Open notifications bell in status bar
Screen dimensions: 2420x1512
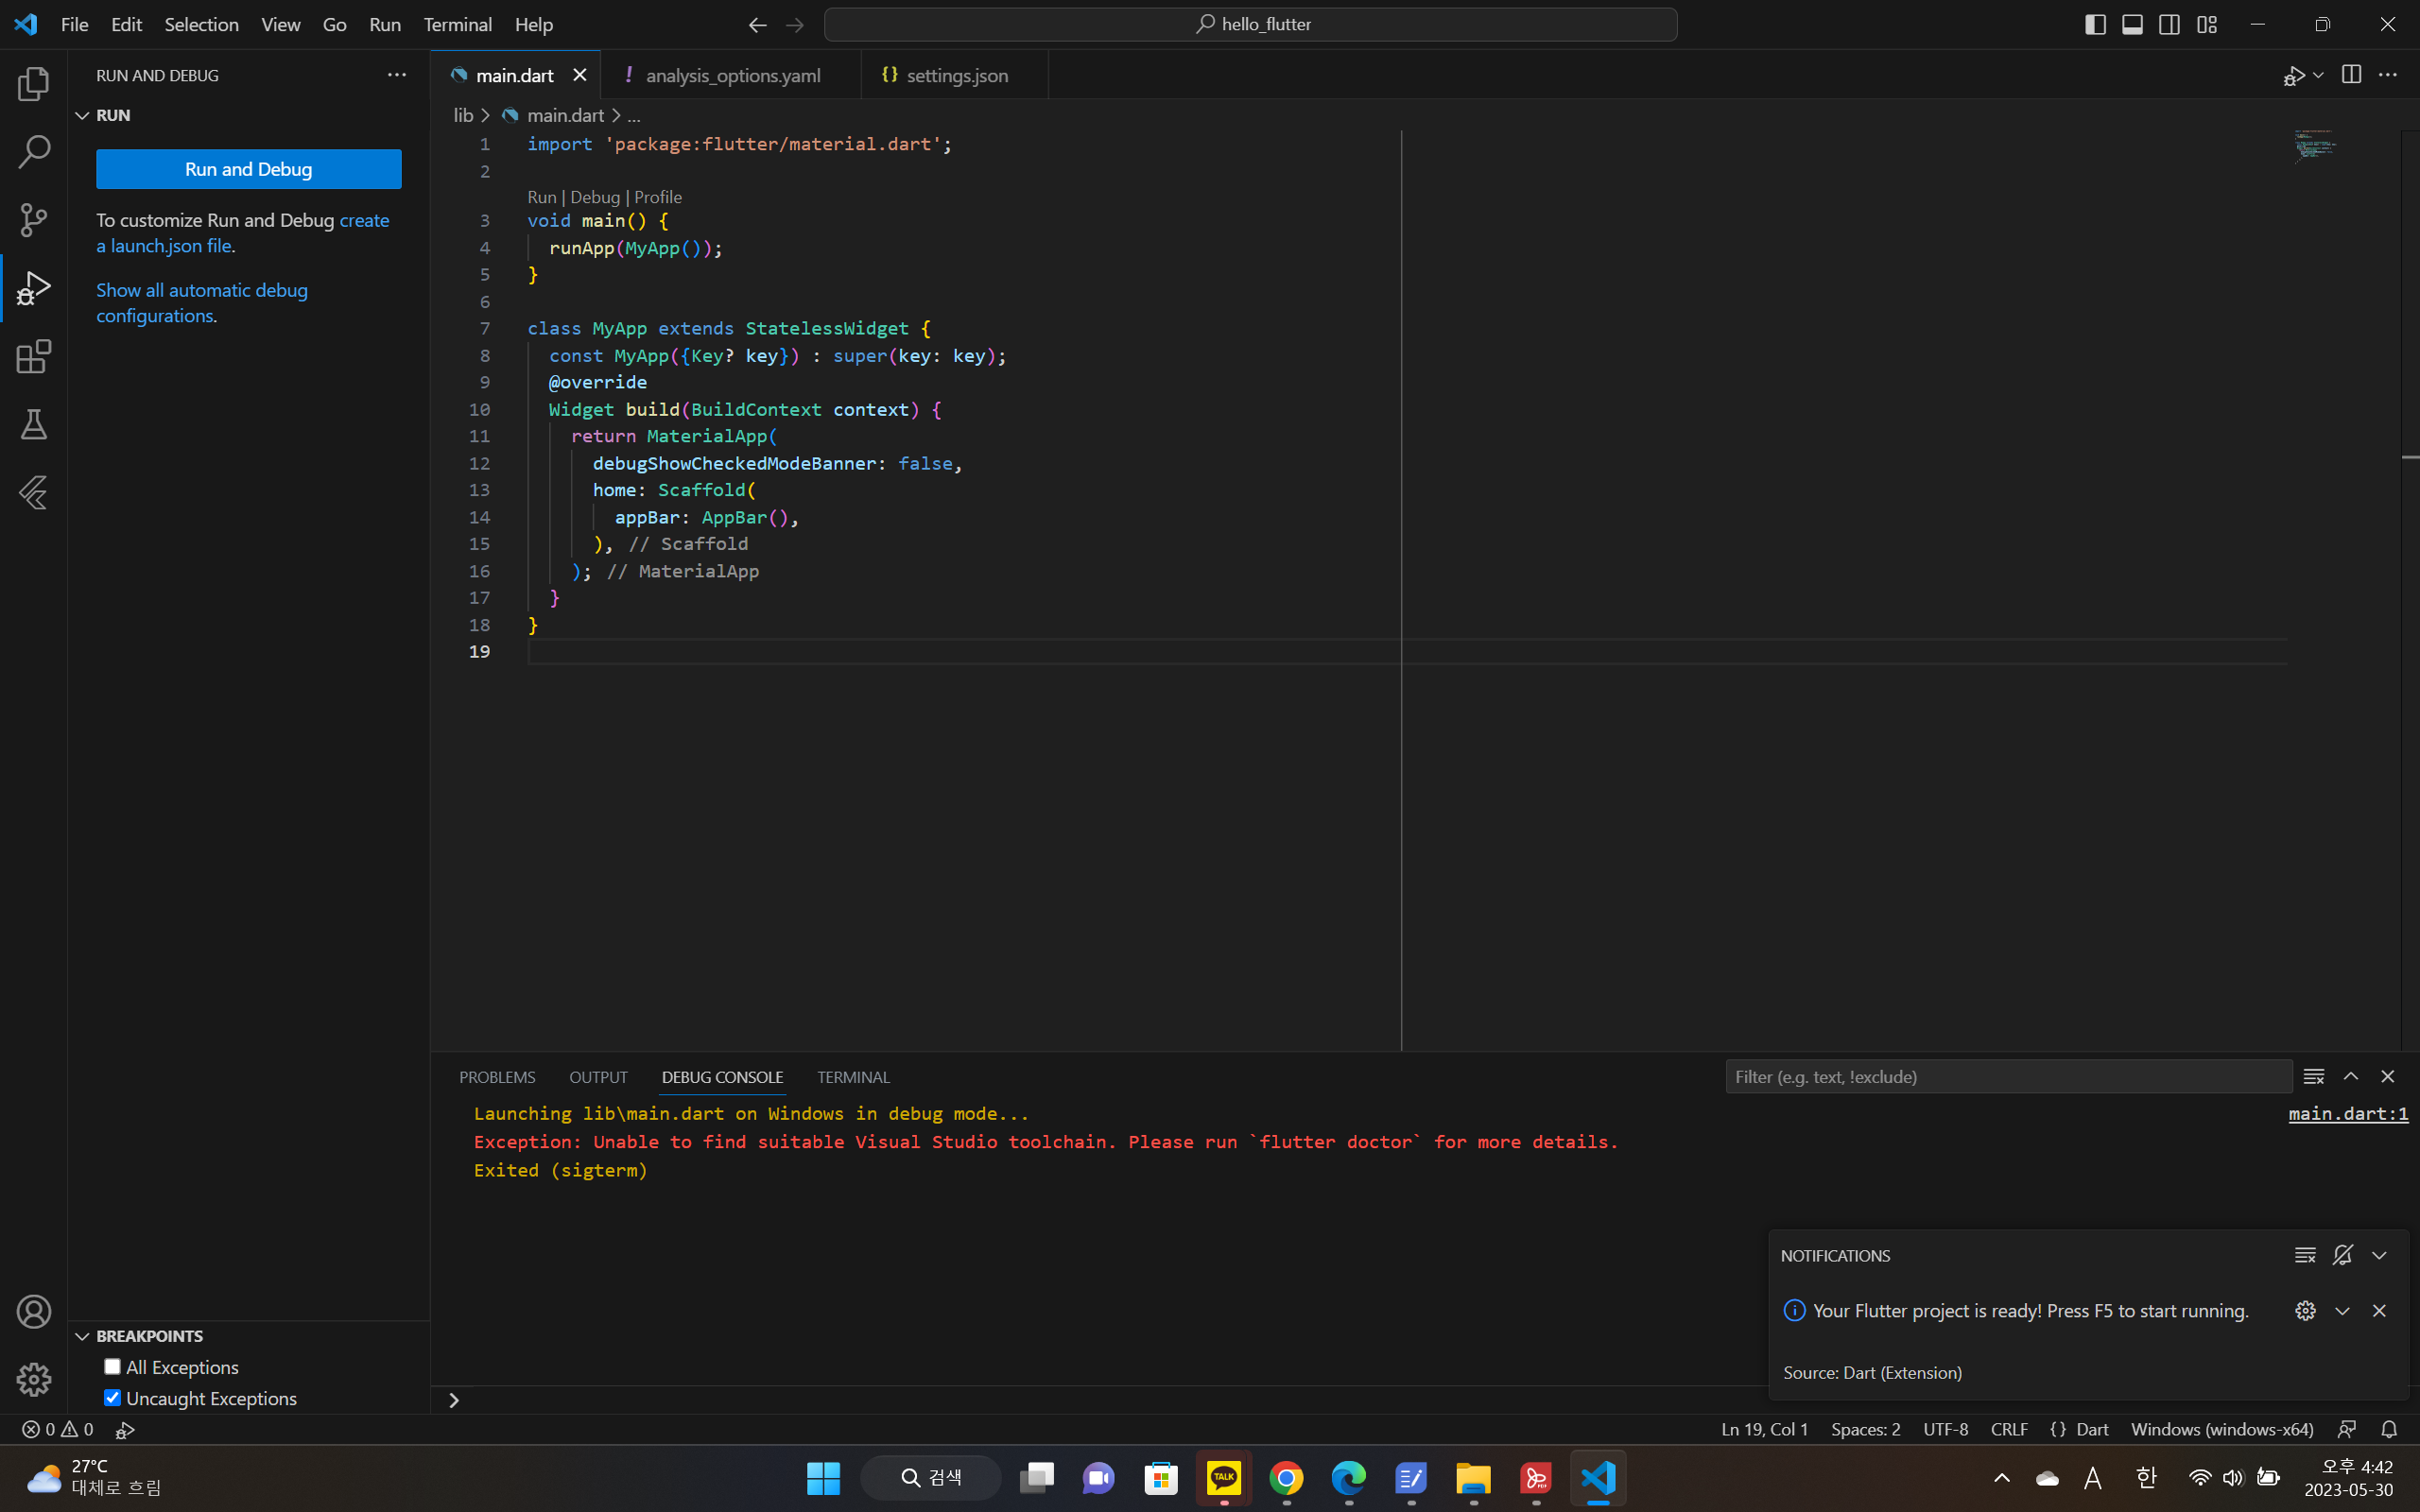coord(2389,1429)
